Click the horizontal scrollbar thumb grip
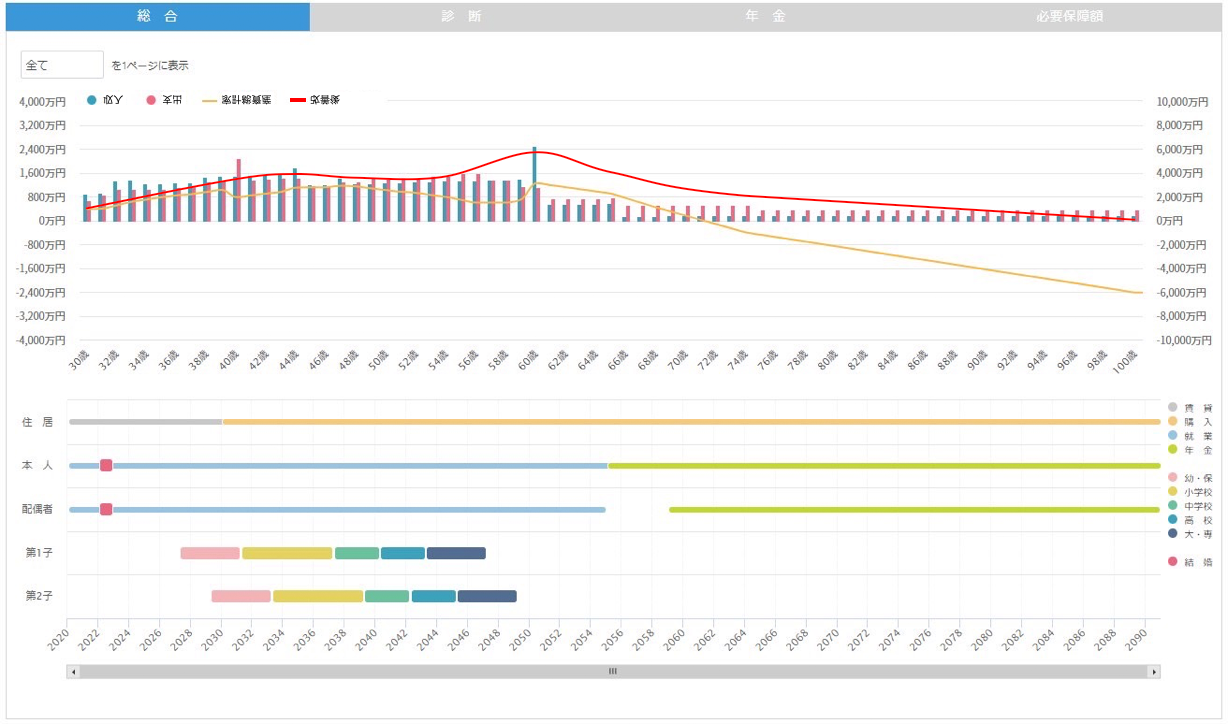Viewport: 1228px width, 724px height. 613,672
